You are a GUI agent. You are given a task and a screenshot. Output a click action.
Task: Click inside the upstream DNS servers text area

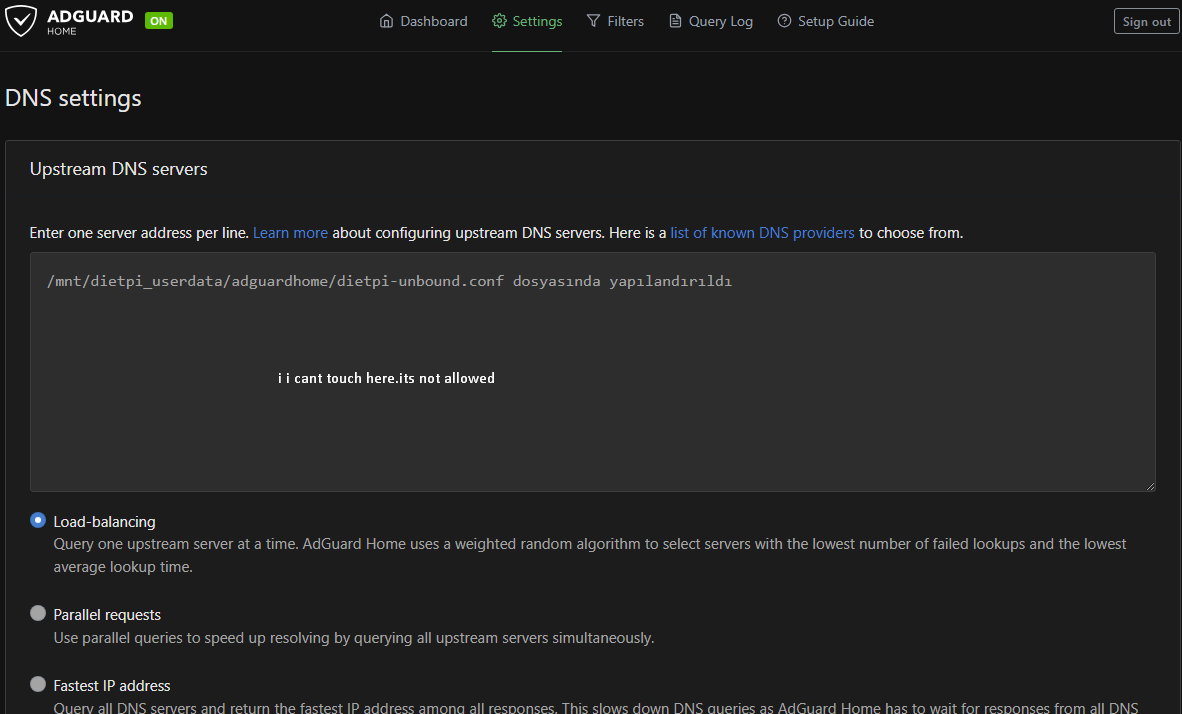(x=593, y=372)
